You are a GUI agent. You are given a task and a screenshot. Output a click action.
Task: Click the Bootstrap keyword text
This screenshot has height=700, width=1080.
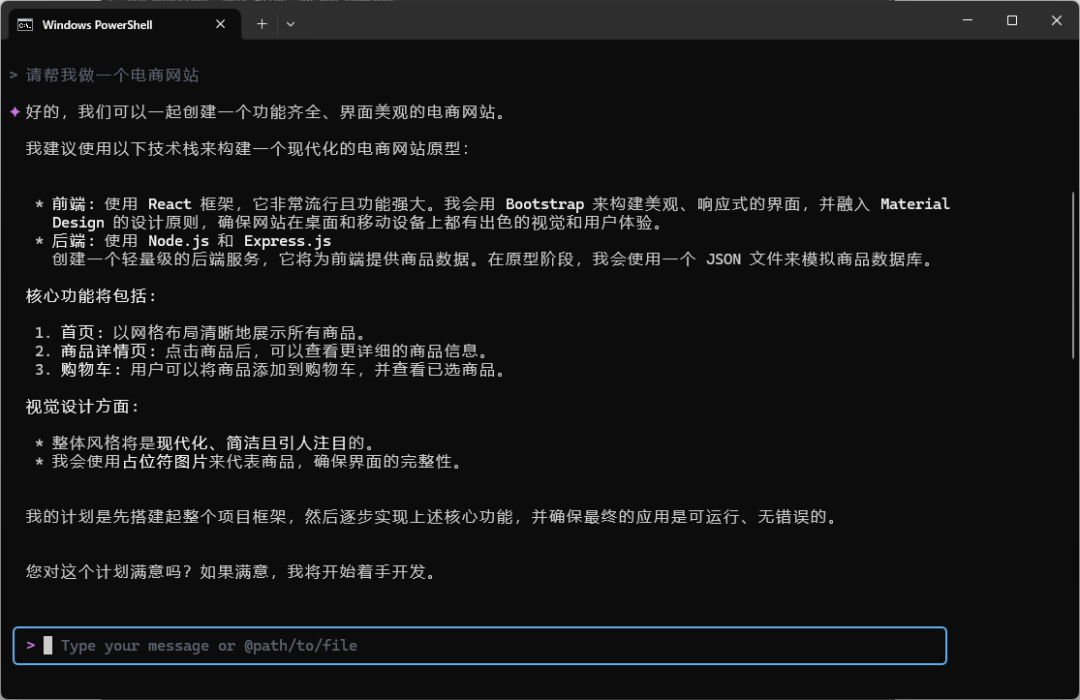pos(544,203)
